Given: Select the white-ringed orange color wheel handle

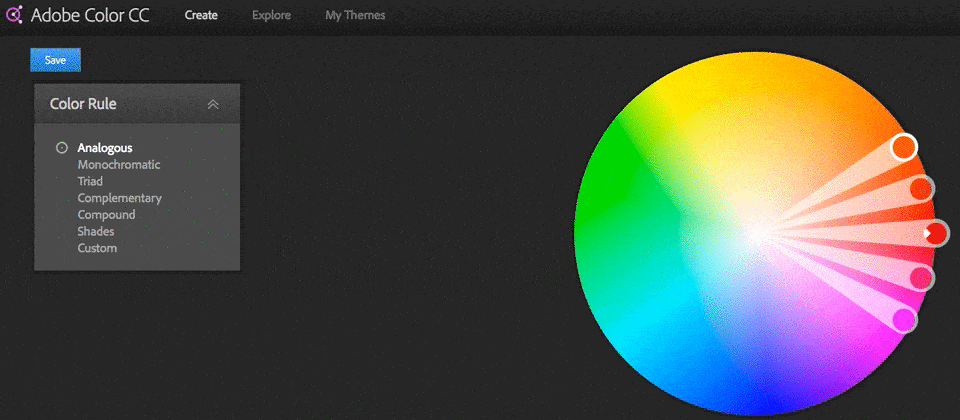Looking at the screenshot, I should (904, 148).
